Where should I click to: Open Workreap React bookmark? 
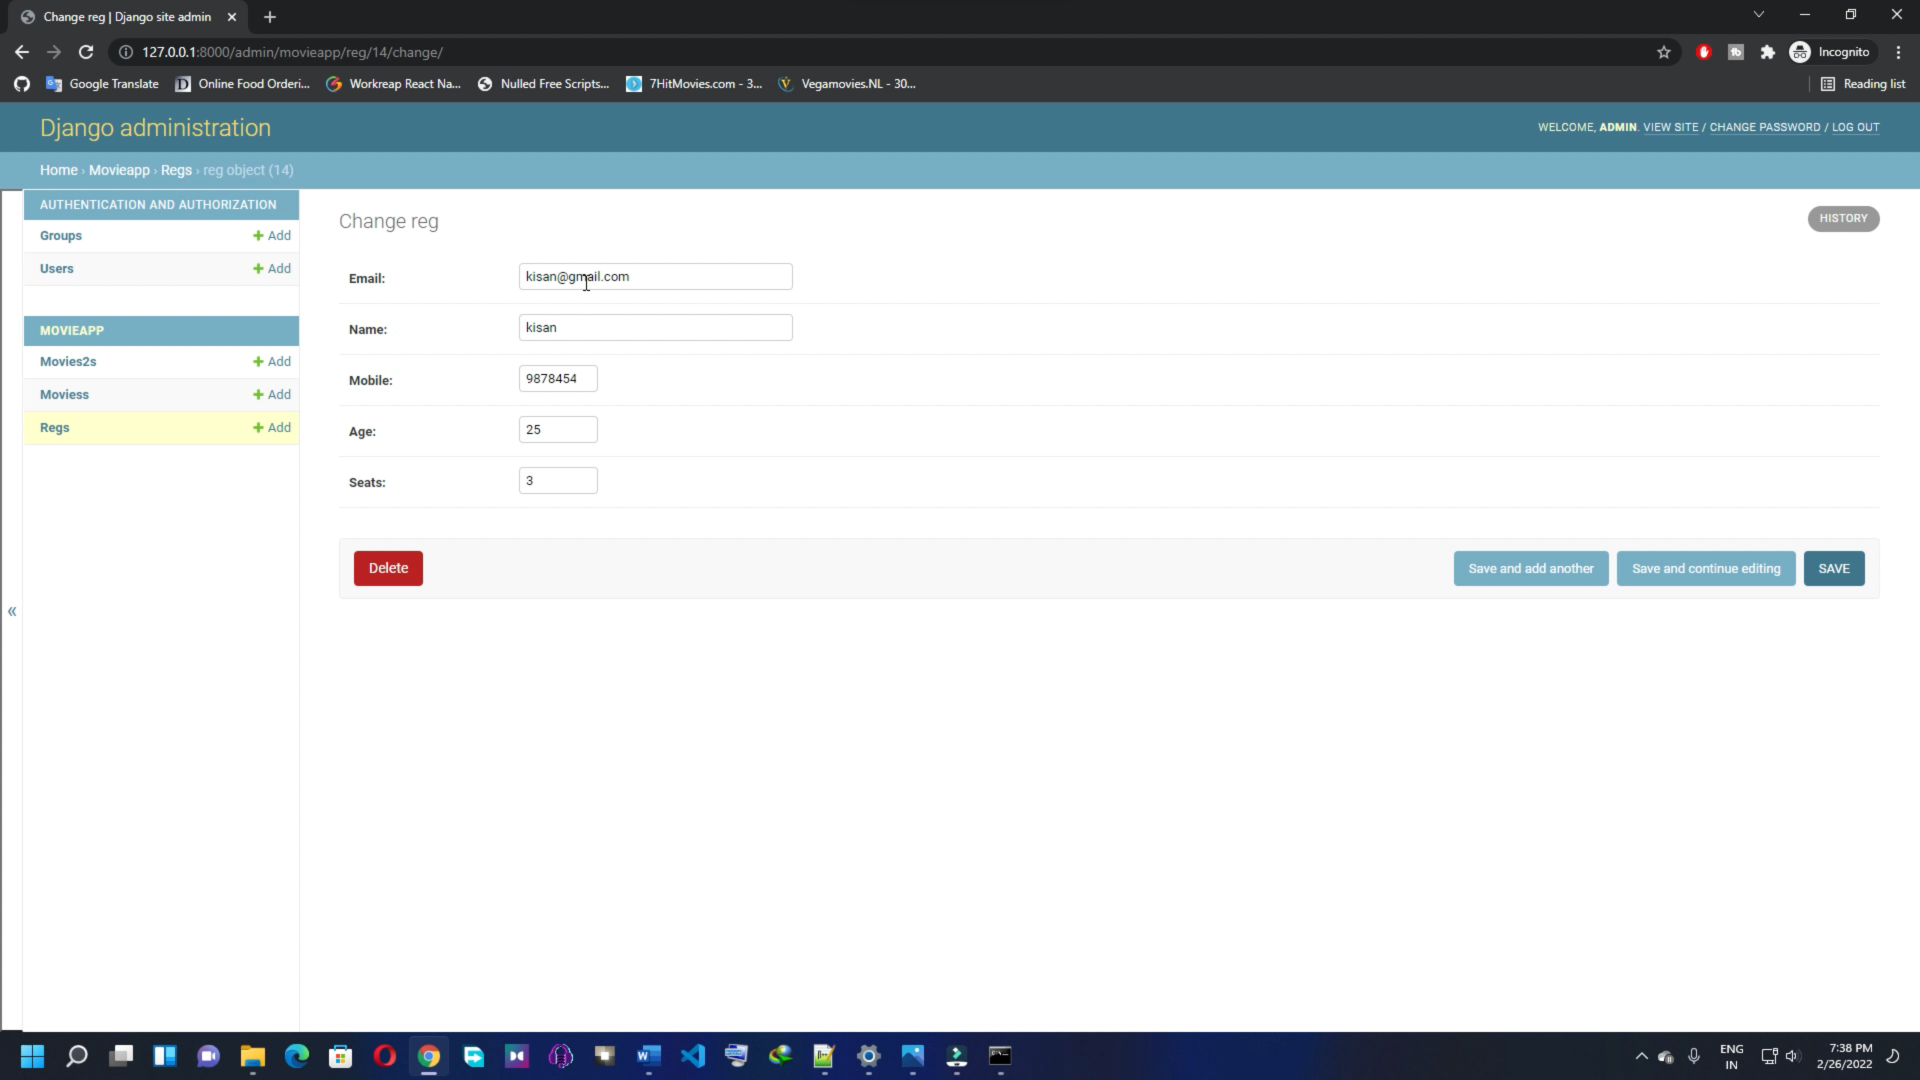pos(394,84)
